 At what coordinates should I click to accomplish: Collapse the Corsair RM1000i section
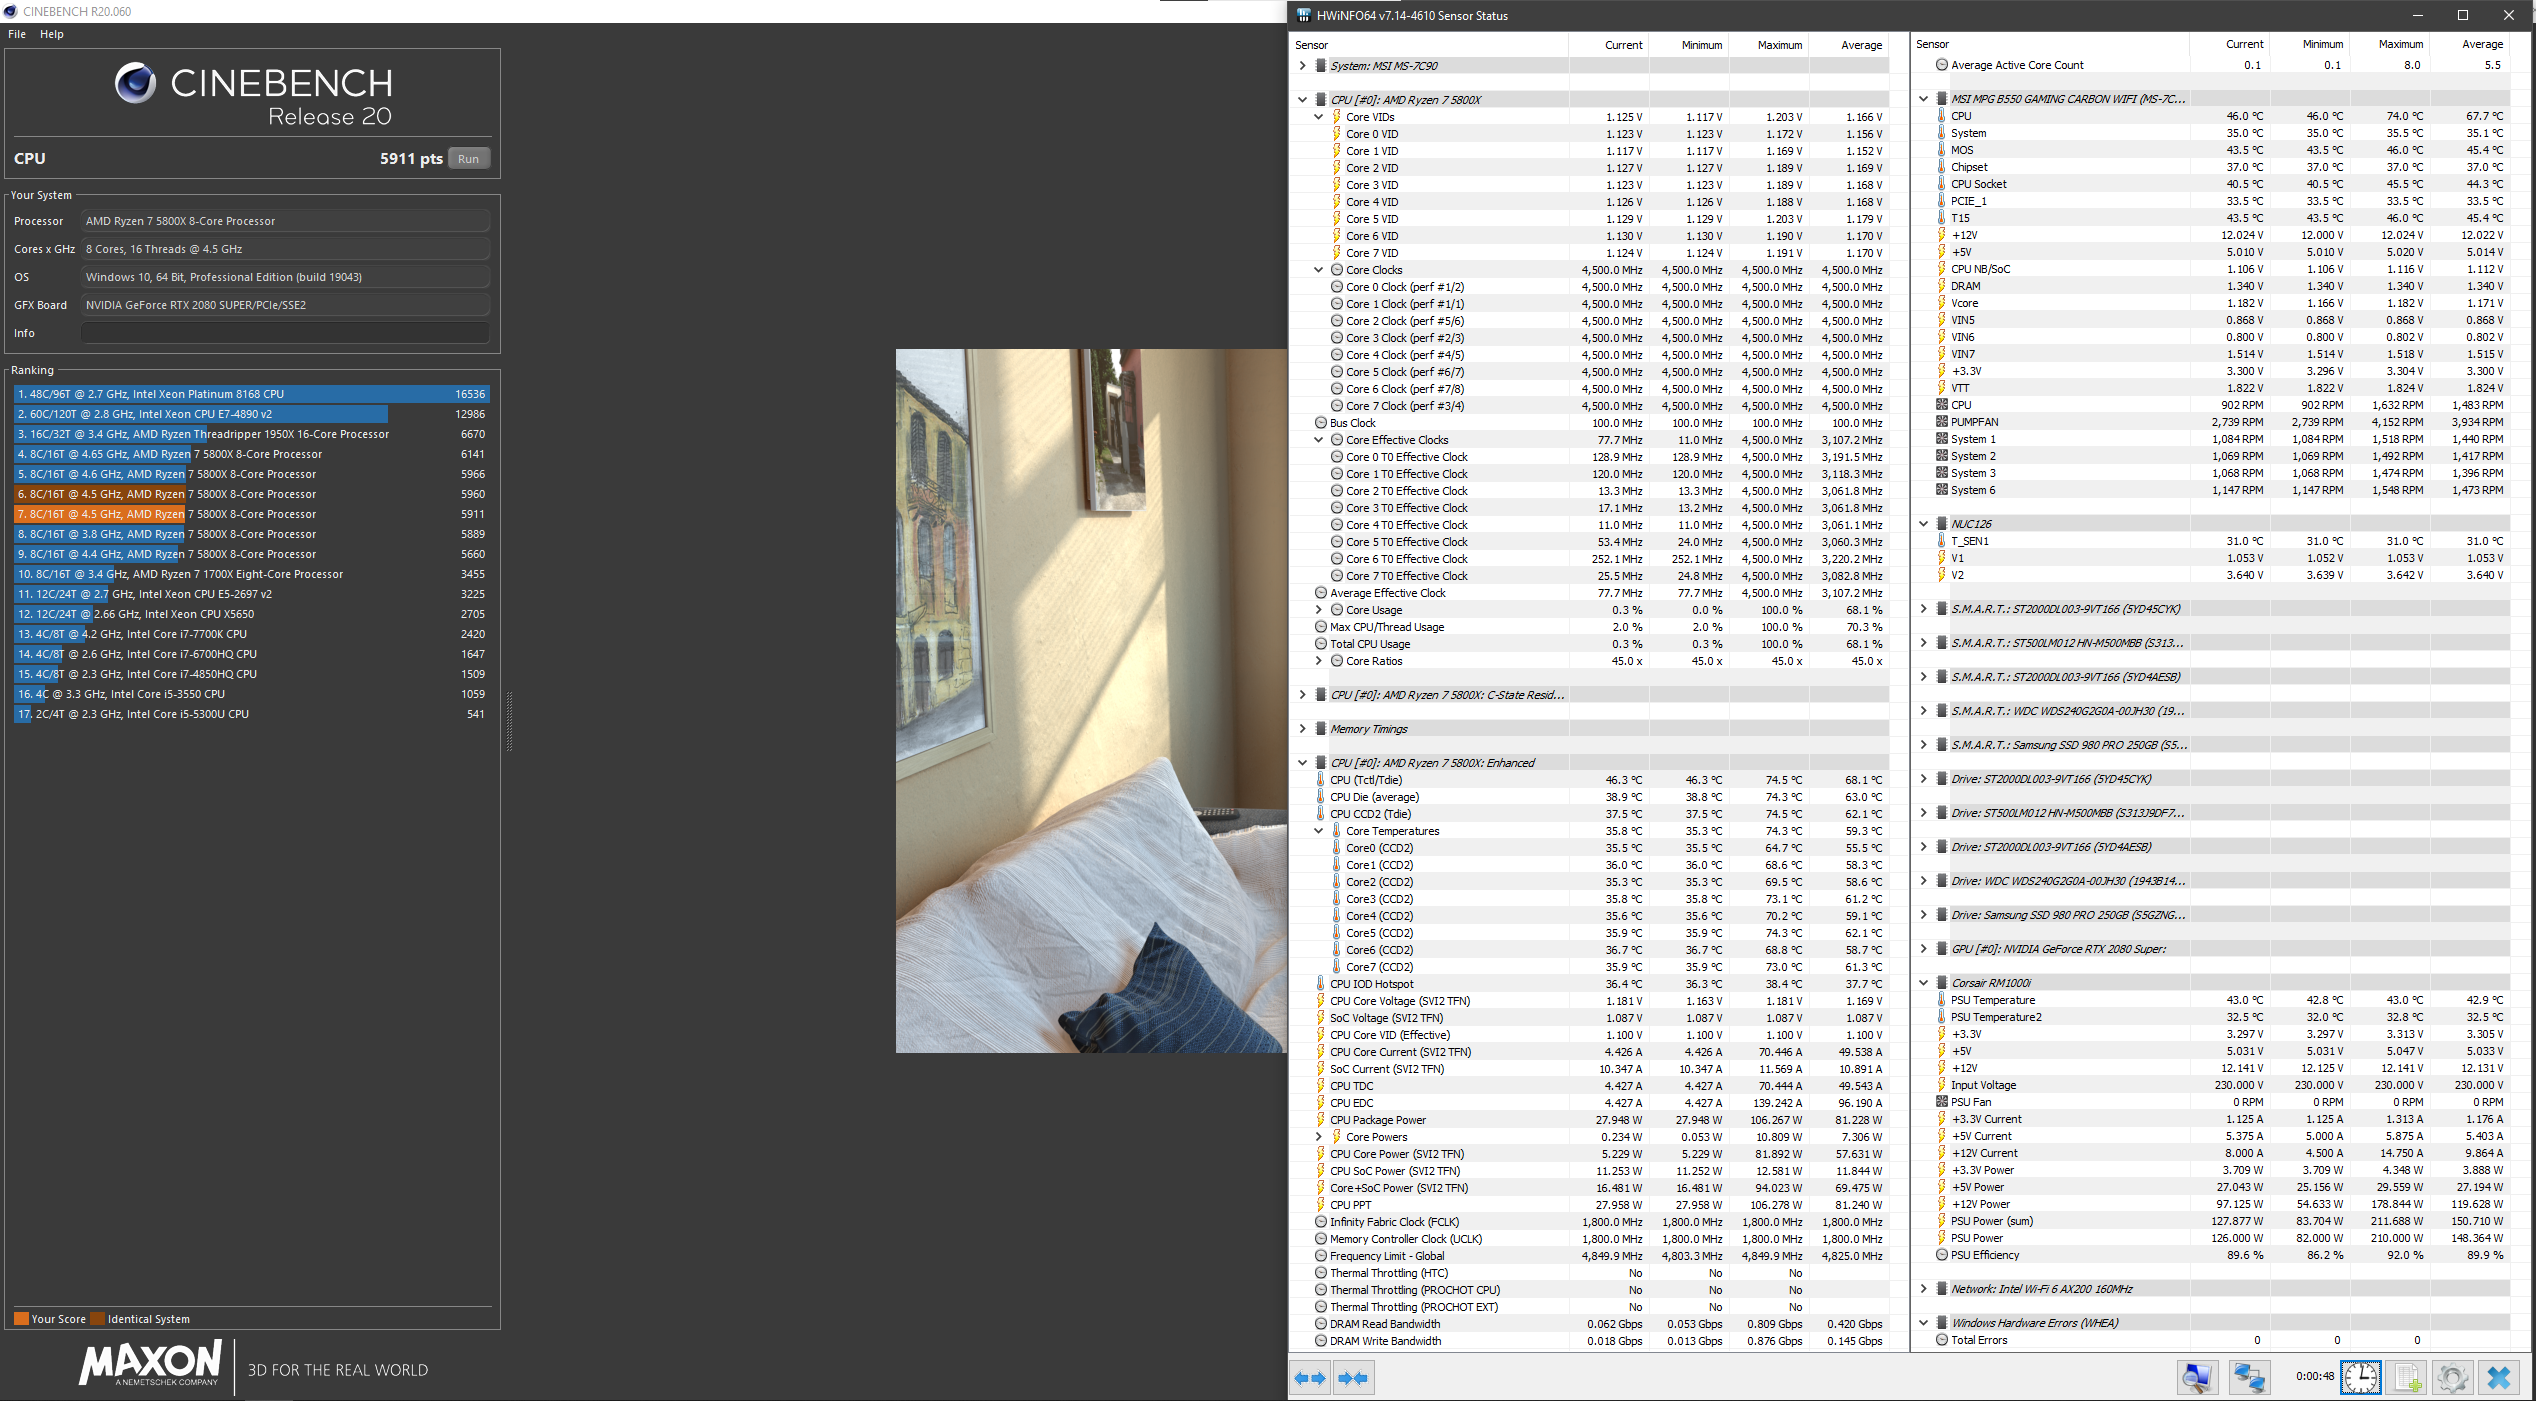point(1923,983)
